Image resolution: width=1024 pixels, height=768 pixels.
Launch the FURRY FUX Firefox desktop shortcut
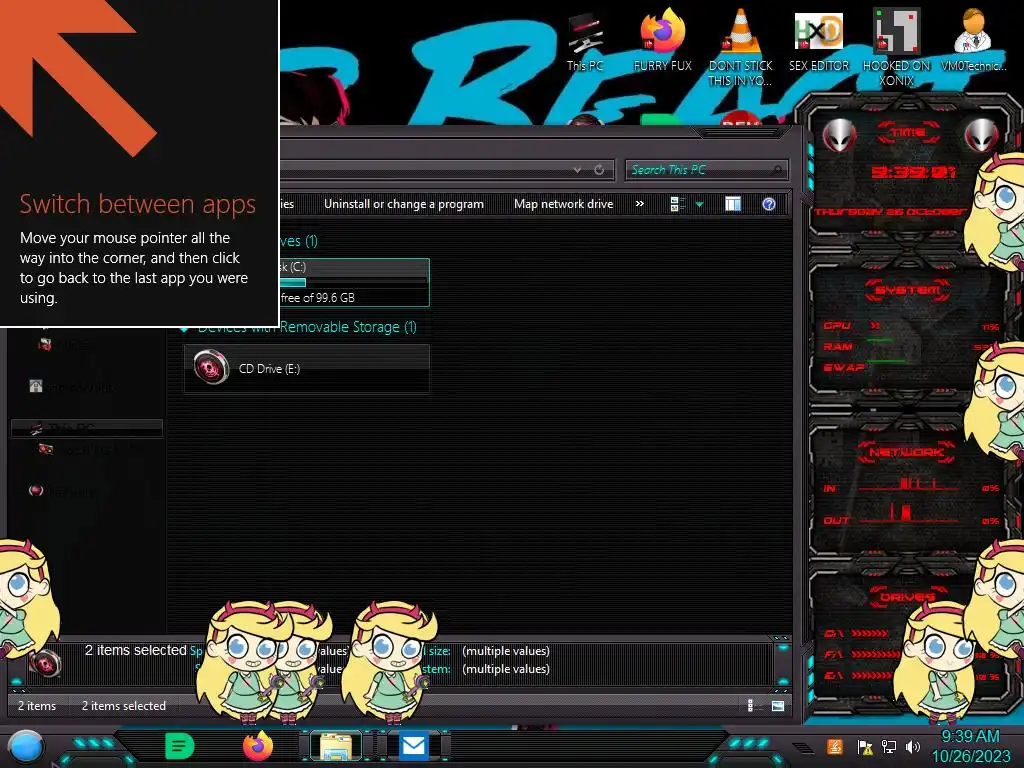pyautogui.click(x=662, y=40)
